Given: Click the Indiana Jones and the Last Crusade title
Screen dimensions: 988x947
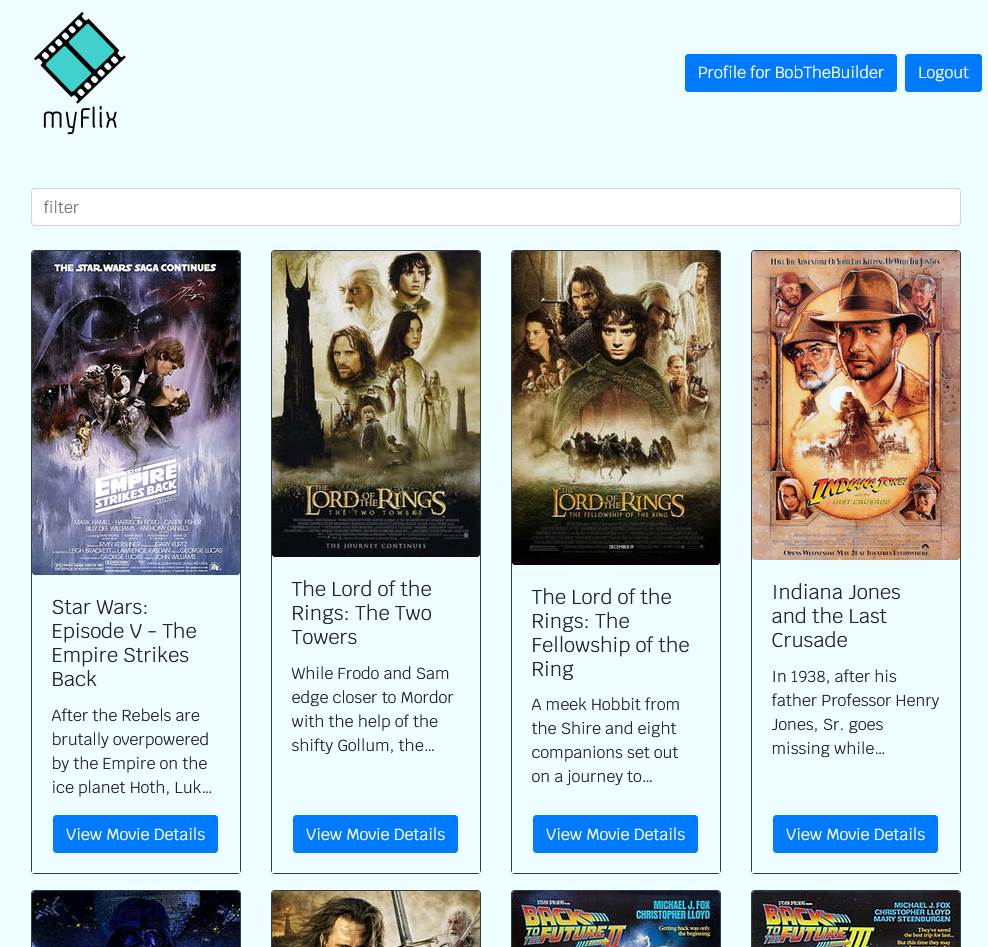Looking at the screenshot, I should pyautogui.click(x=836, y=615).
